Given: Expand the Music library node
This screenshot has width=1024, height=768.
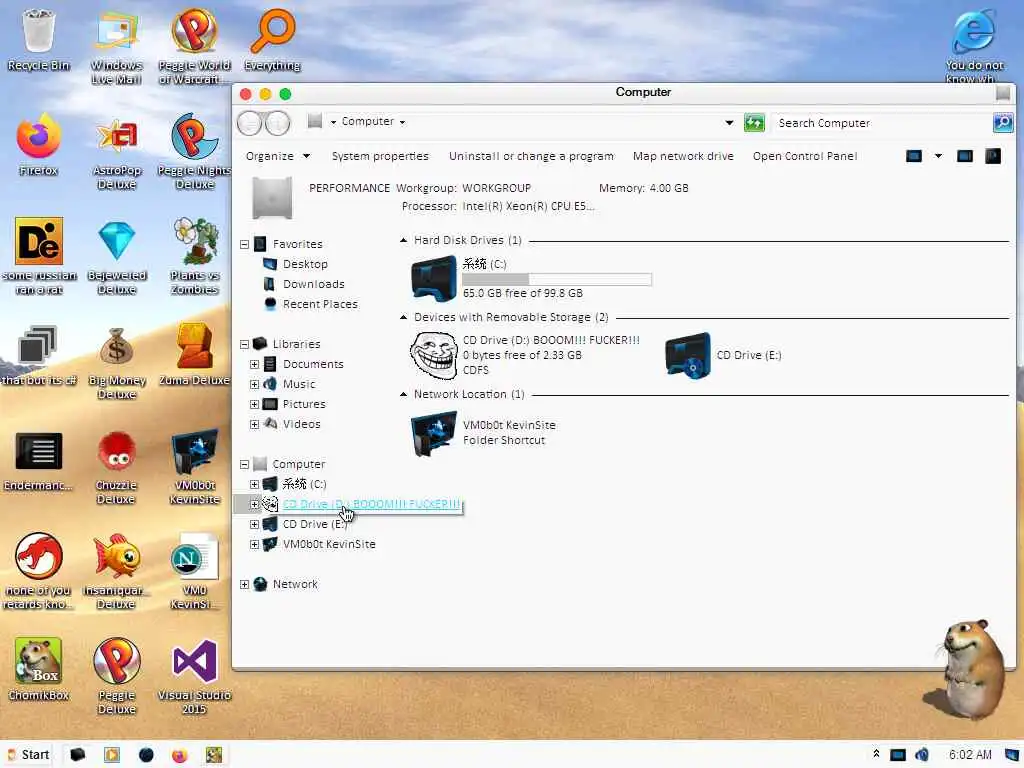Looking at the screenshot, I should click(255, 385).
